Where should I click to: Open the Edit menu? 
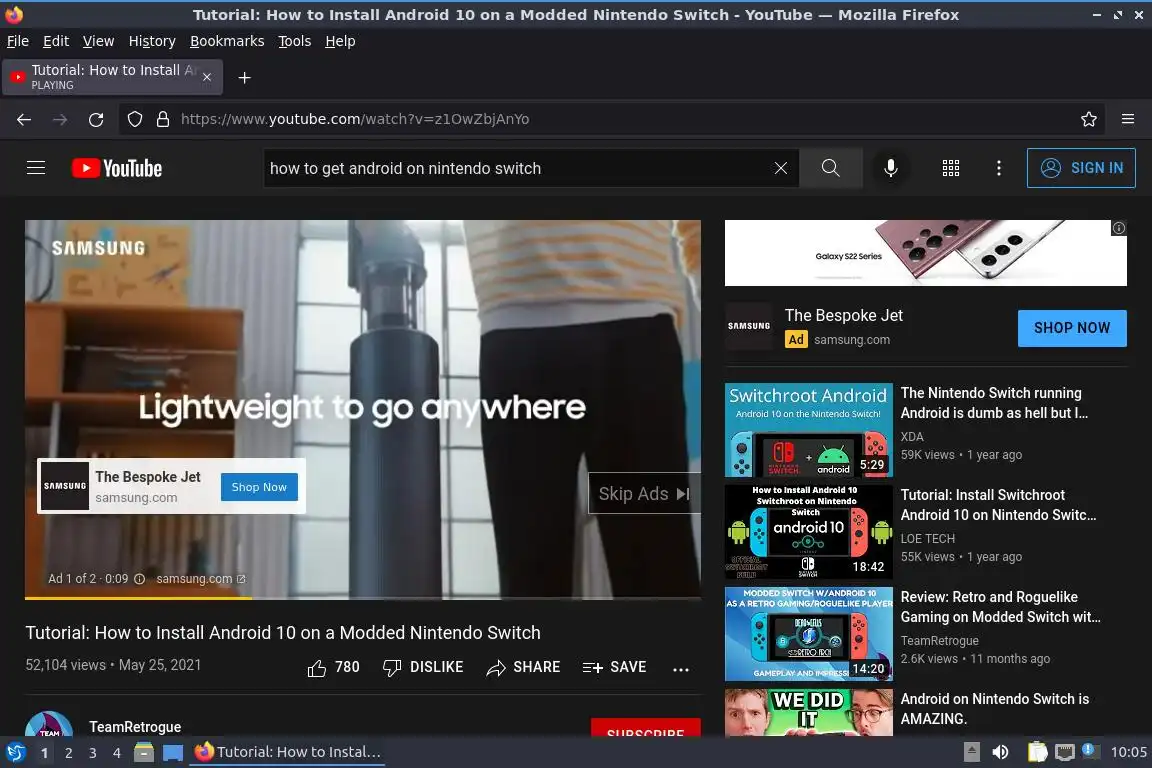(56, 41)
